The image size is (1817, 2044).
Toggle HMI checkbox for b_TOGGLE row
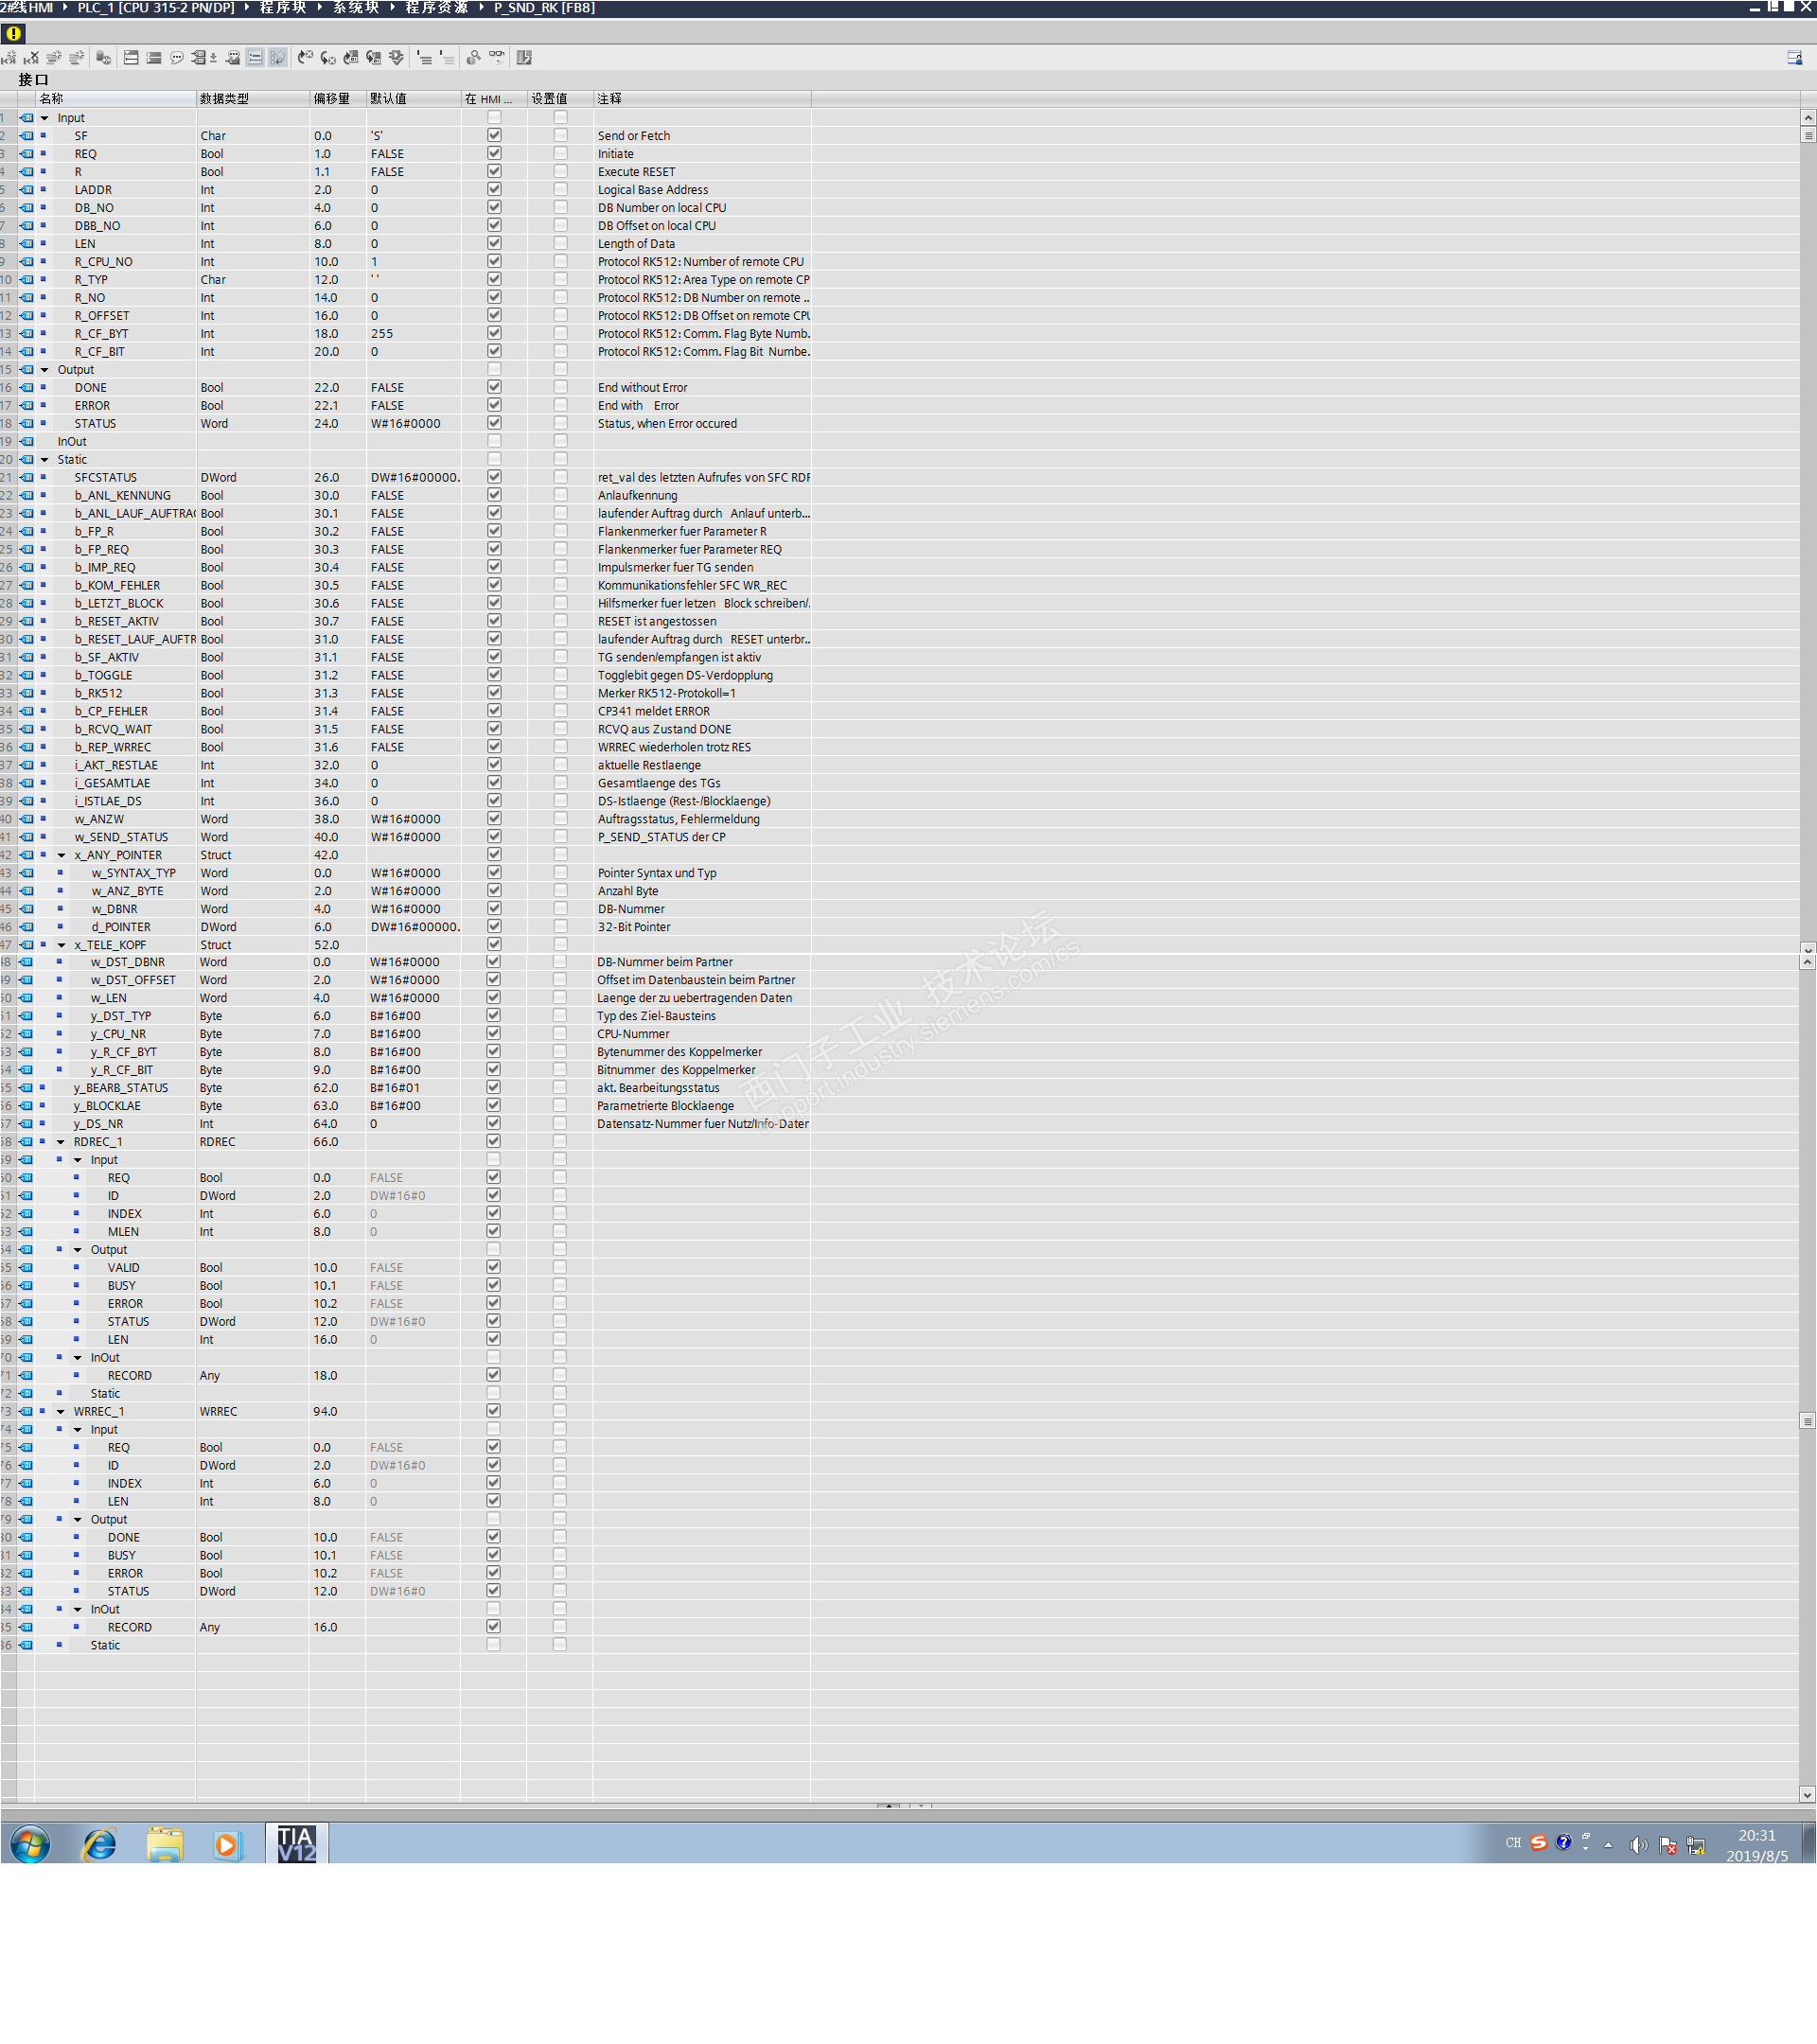pyautogui.click(x=494, y=675)
